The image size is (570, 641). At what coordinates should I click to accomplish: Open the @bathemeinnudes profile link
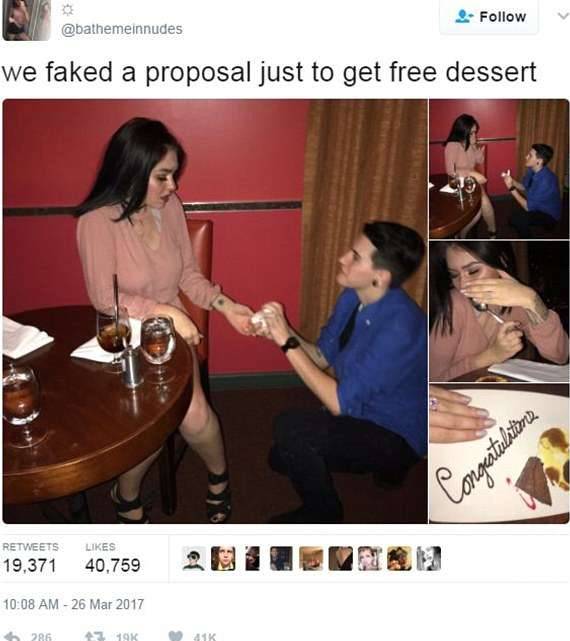click(x=122, y=29)
